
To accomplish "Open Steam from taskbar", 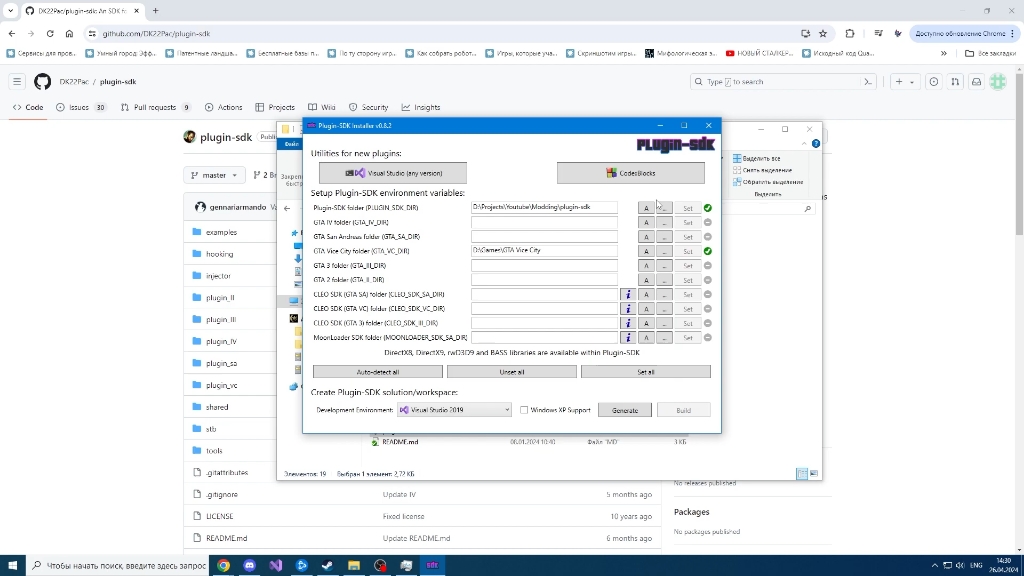I will click(x=328, y=566).
